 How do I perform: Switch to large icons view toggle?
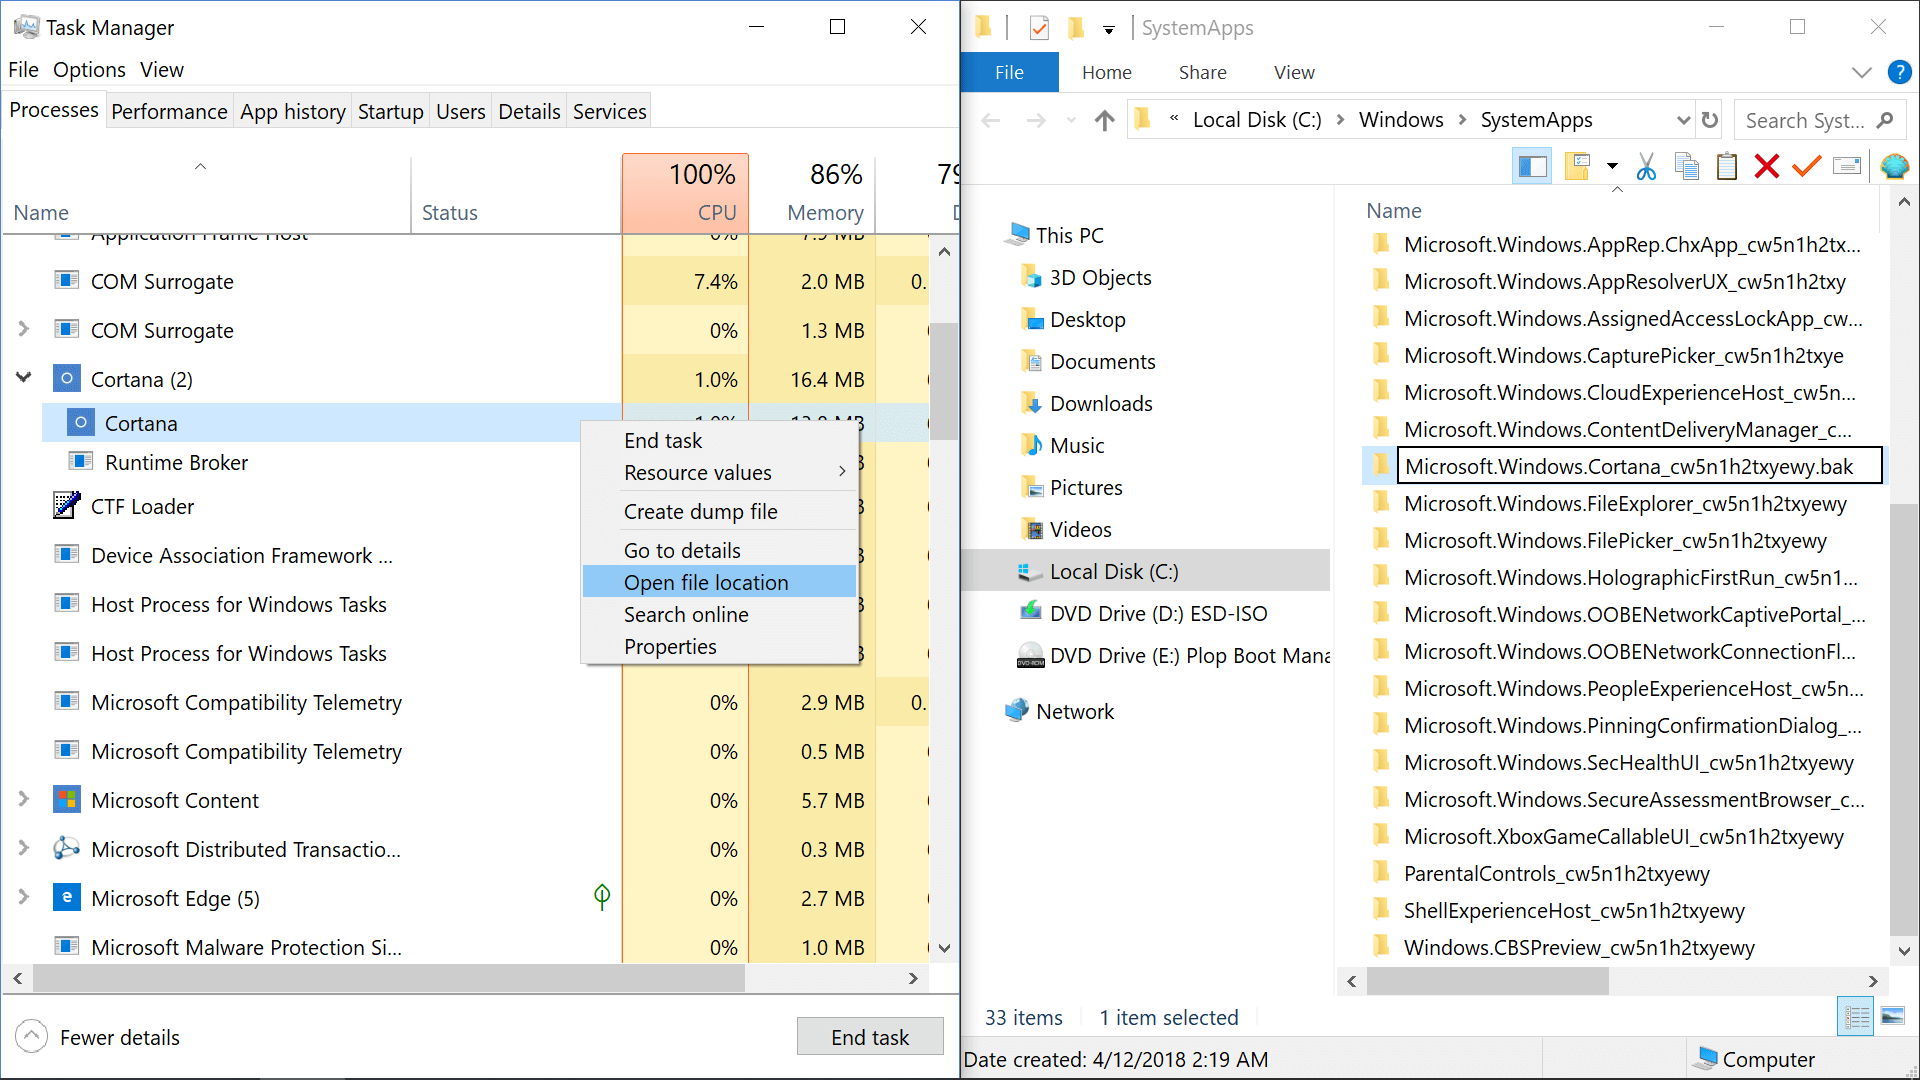pos(1892,1016)
